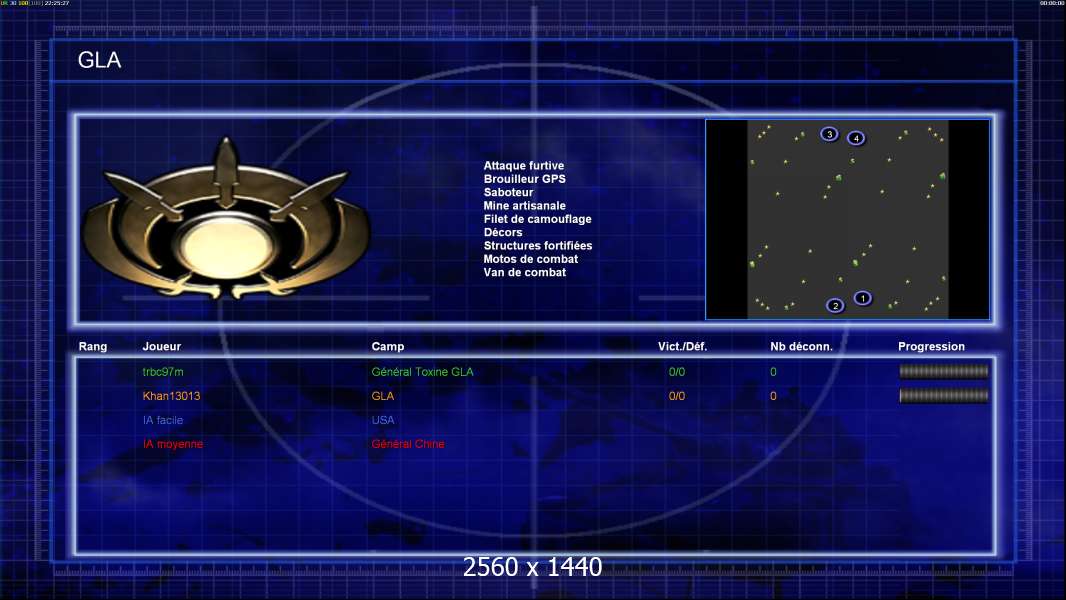1066x600 pixels.
Task: Click the 'Van de combat' entry
Action: click(524, 272)
